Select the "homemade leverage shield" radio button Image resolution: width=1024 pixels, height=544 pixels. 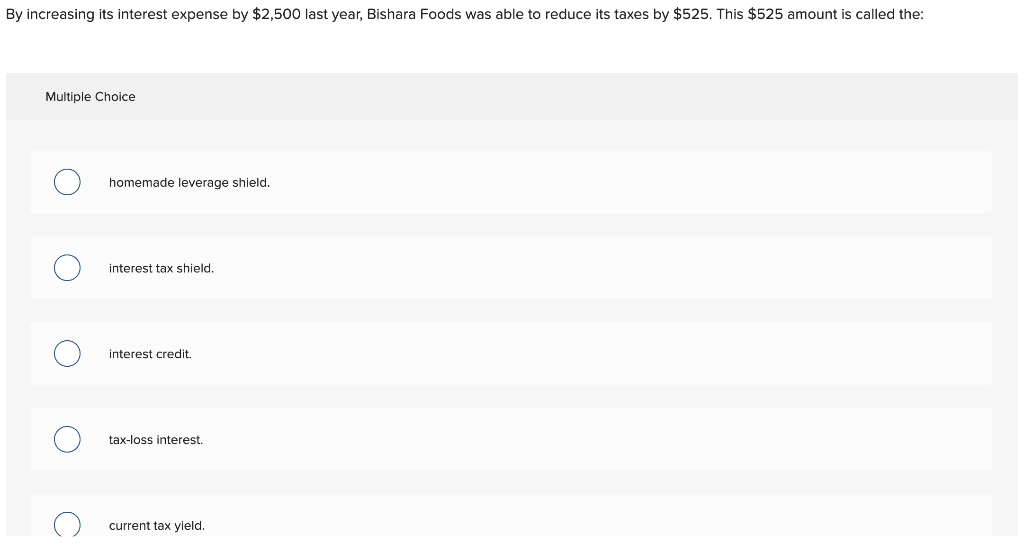tap(67, 182)
